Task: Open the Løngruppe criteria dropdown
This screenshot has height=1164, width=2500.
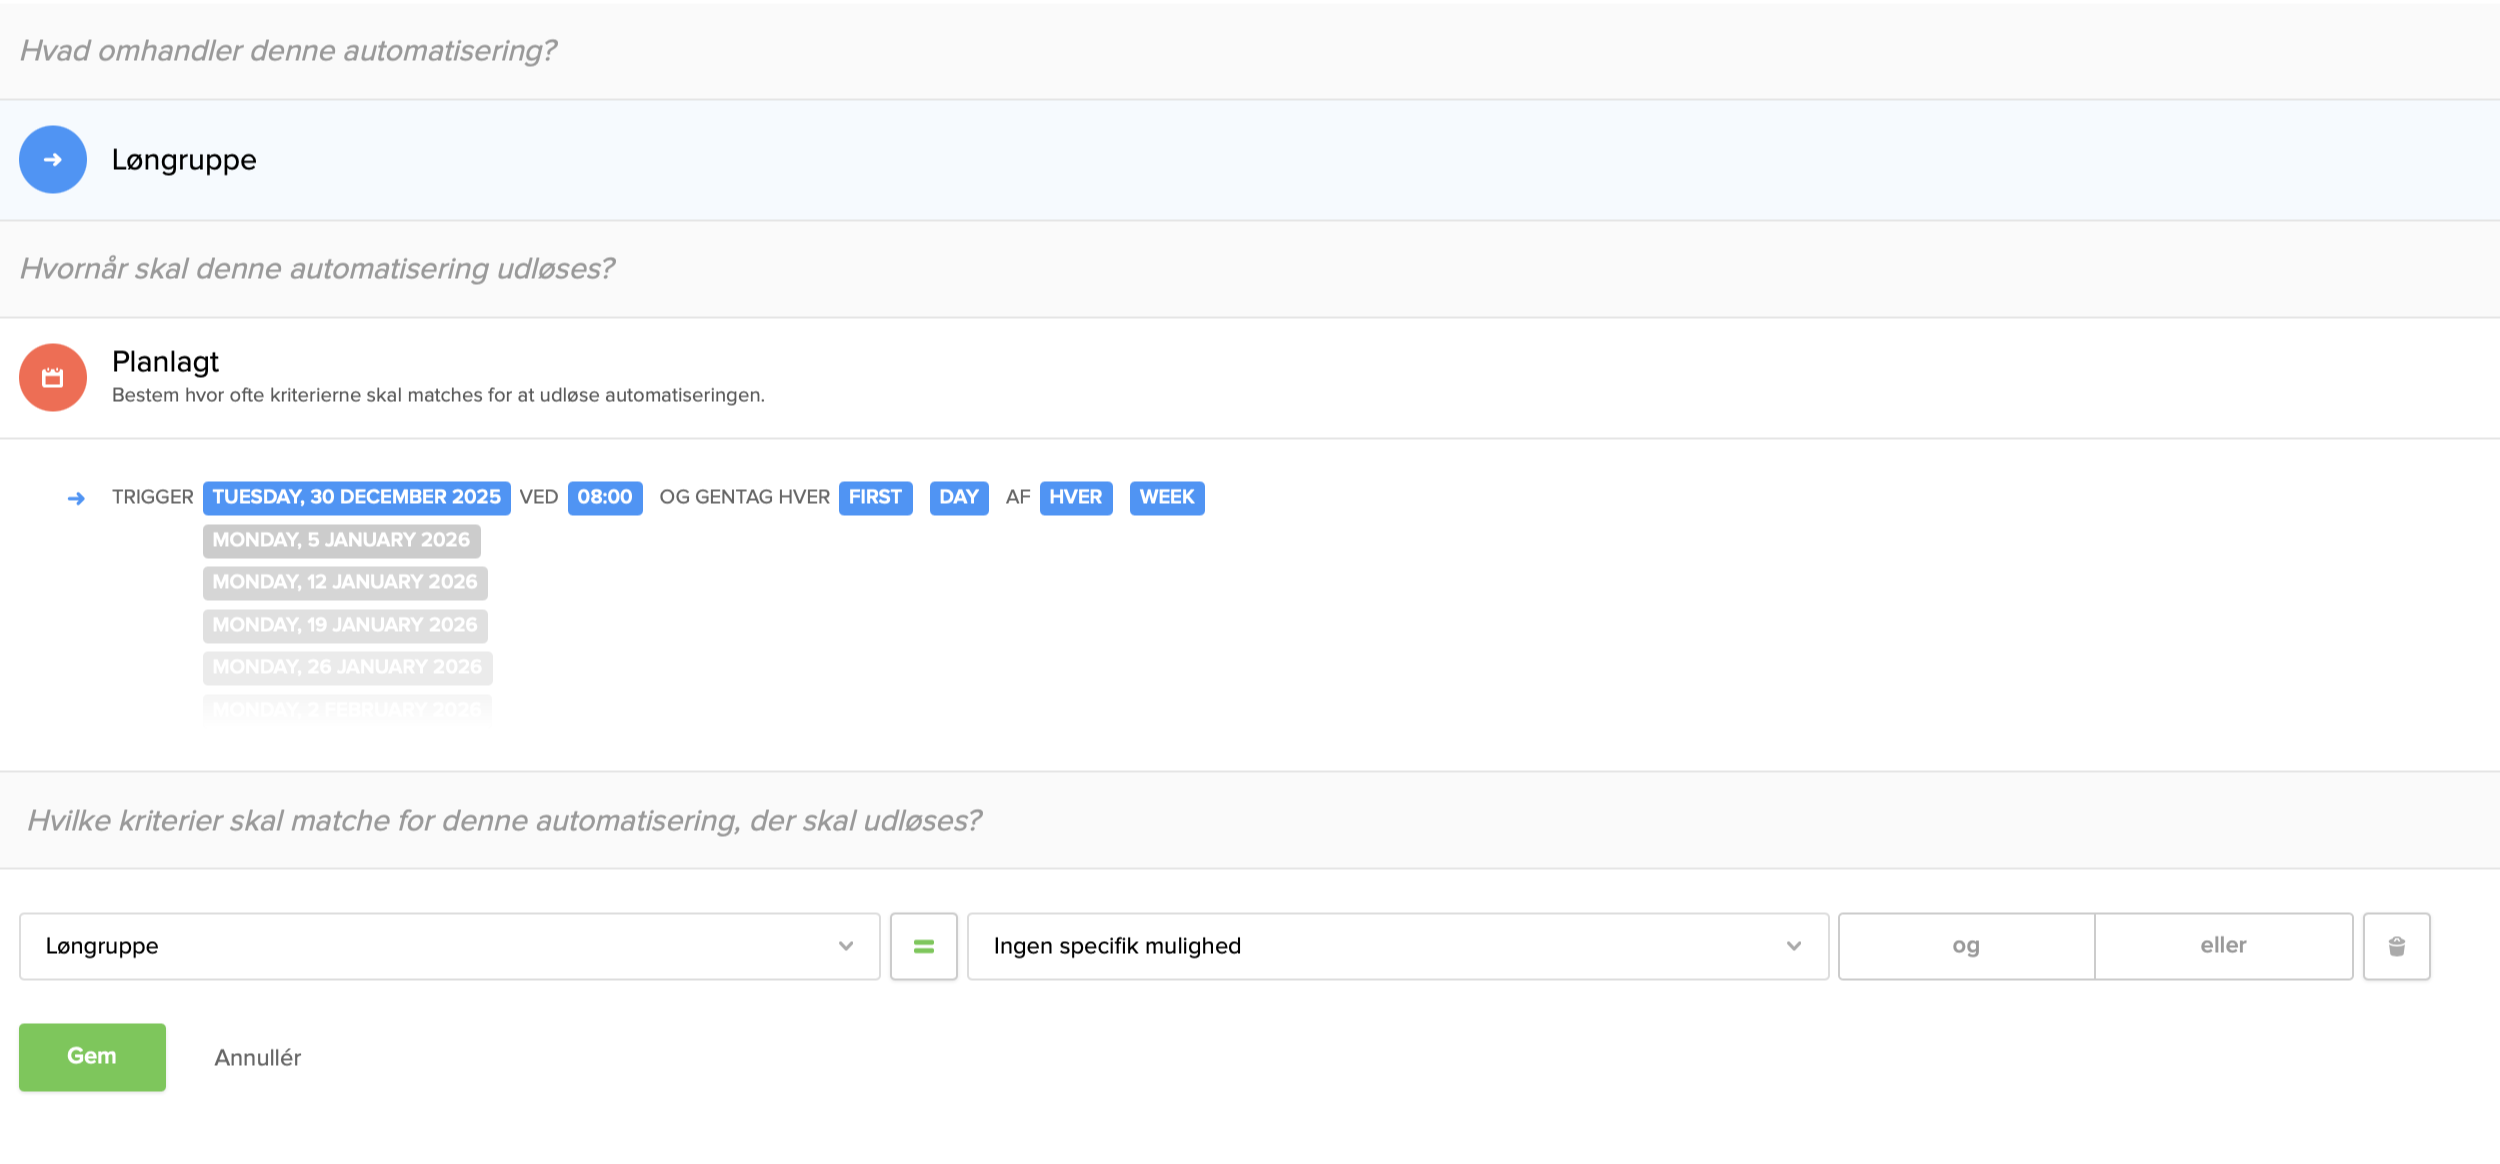Action: (x=449, y=946)
